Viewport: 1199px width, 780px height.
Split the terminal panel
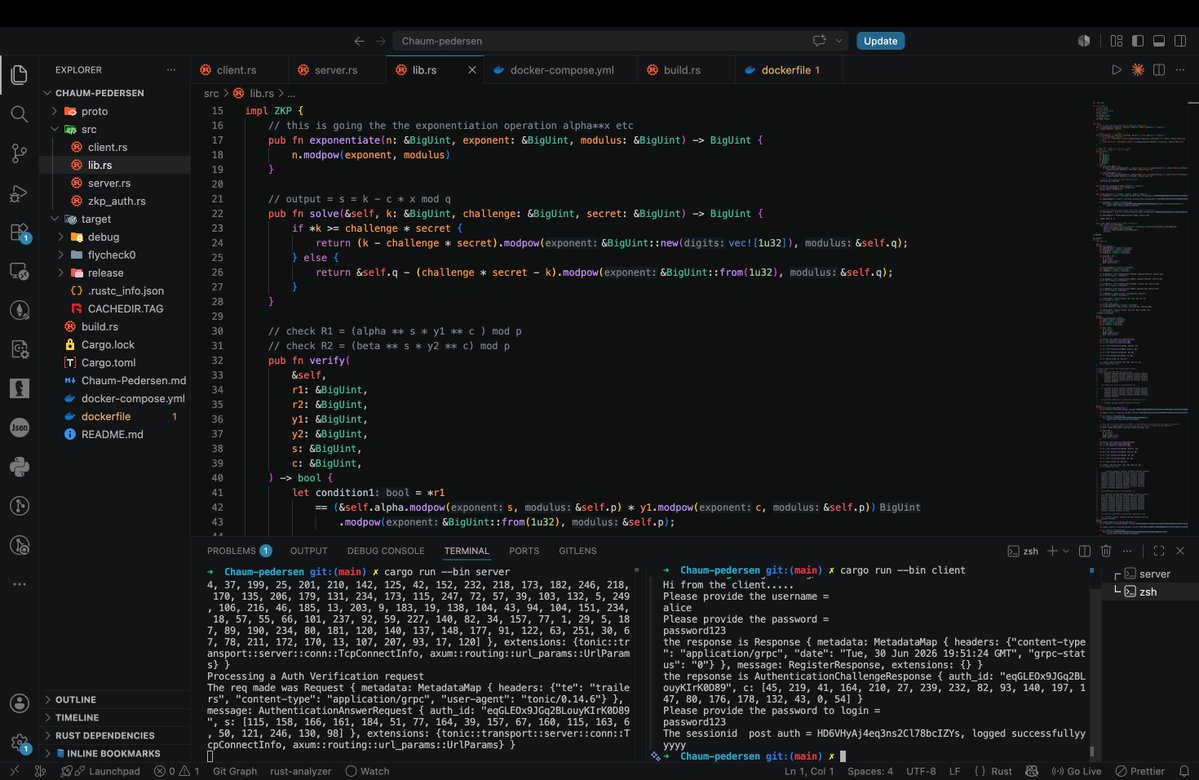coord(1084,551)
